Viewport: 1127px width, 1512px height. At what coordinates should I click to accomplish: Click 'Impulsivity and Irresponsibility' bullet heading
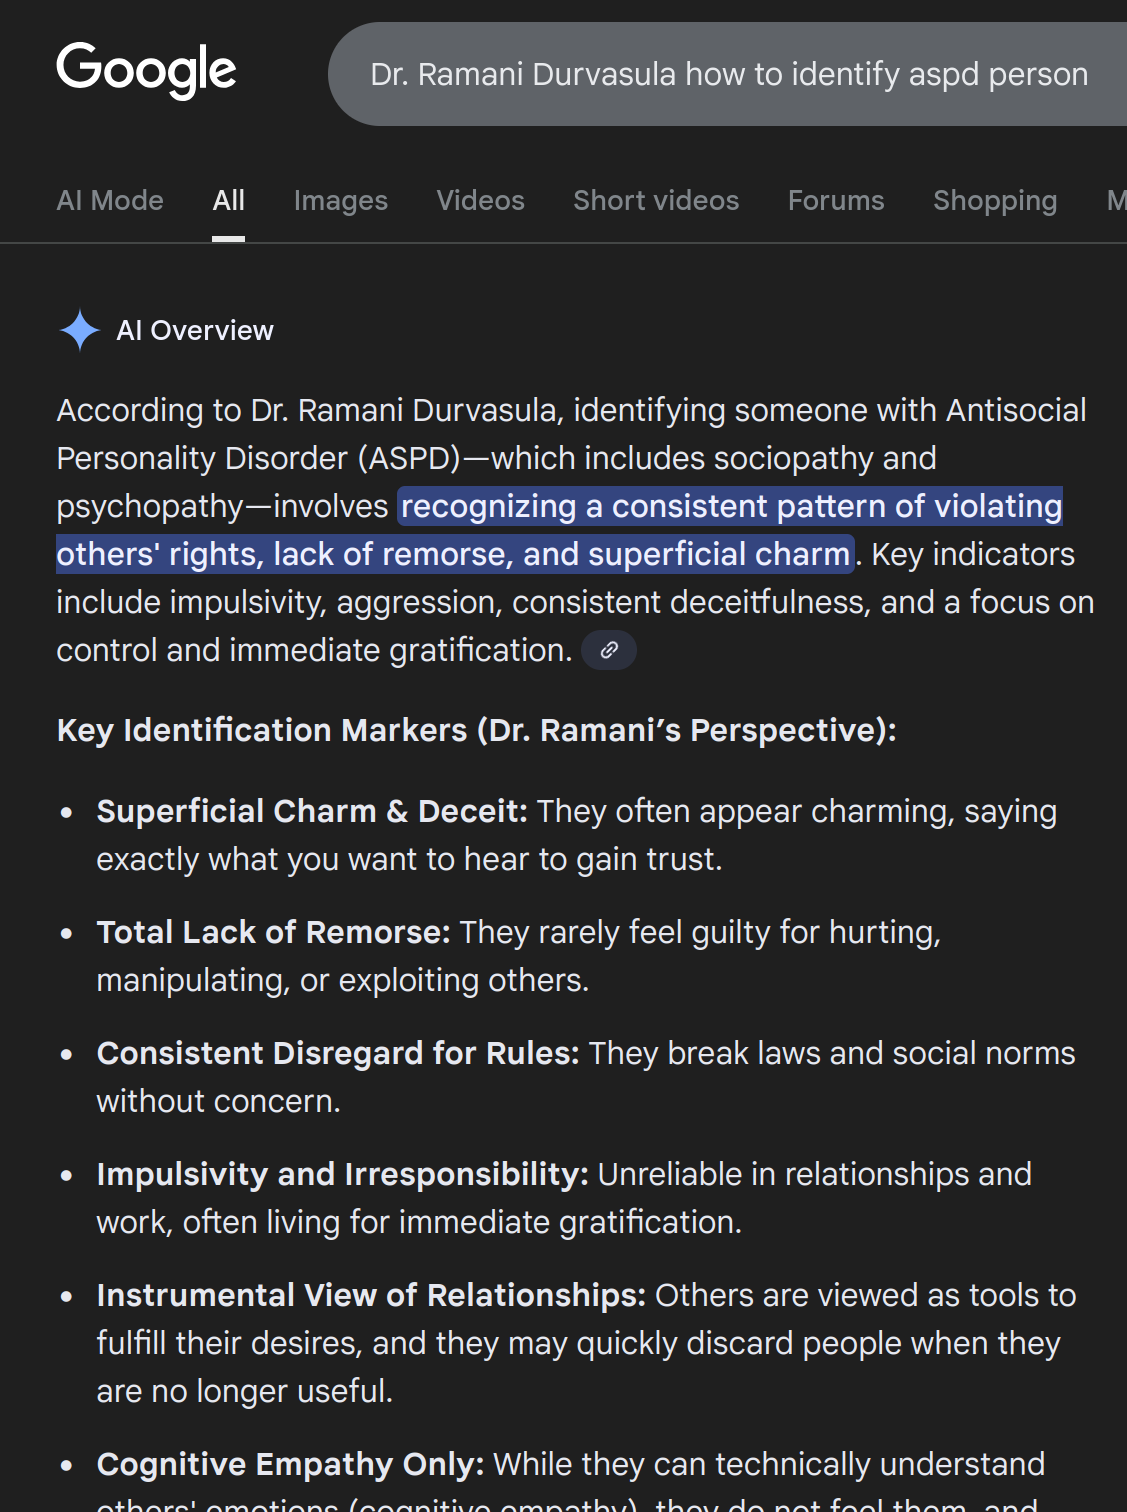pyautogui.click(x=342, y=1175)
